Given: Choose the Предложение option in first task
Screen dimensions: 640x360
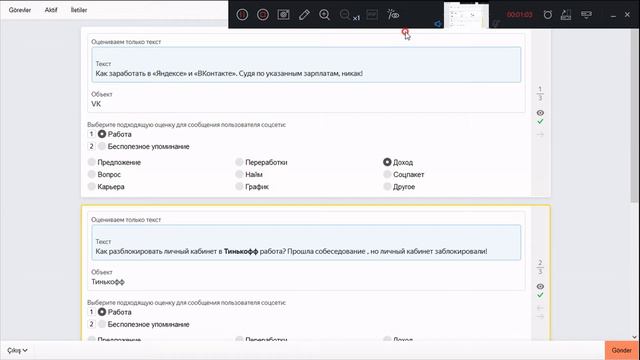Looking at the screenshot, I should point(91,162).
